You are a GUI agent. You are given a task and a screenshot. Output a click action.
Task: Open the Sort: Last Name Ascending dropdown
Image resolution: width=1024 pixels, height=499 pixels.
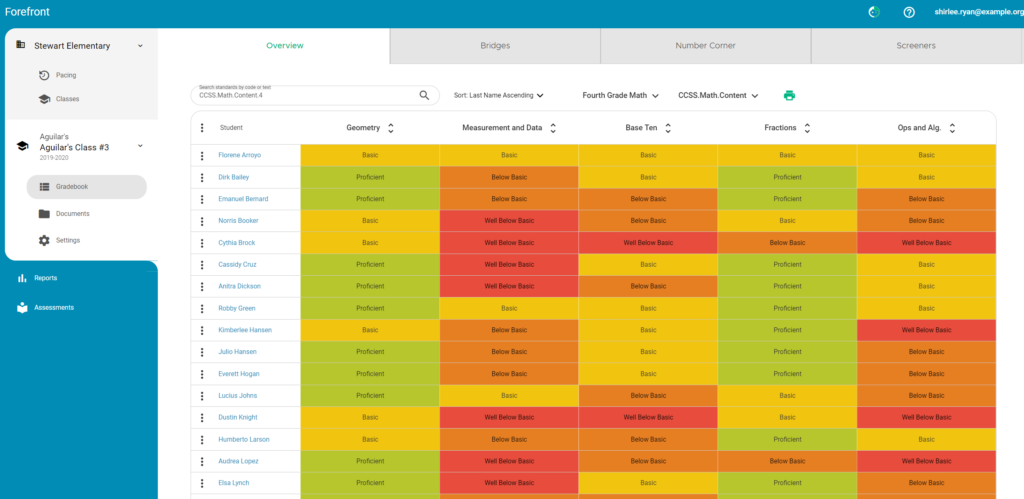pos(499,96)
